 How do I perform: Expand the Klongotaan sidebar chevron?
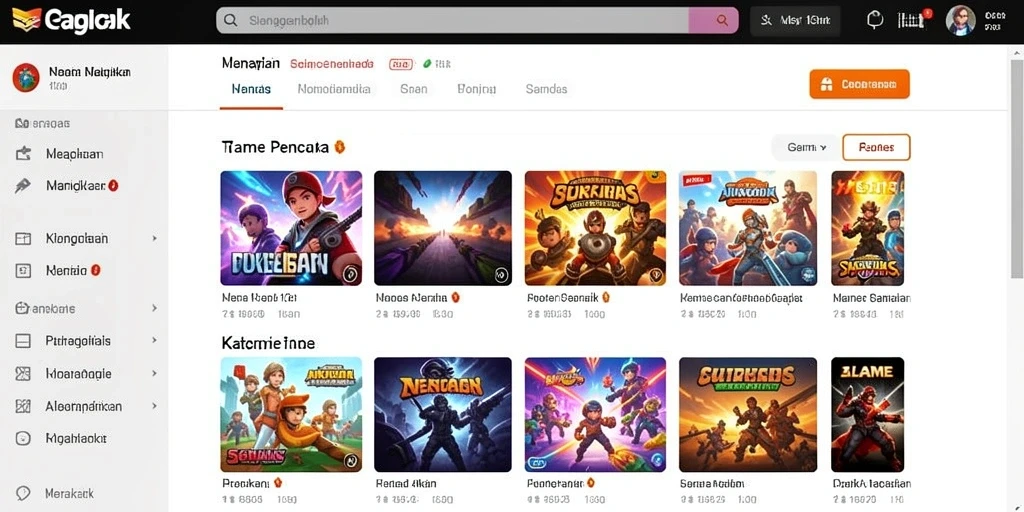click(155, 239)
